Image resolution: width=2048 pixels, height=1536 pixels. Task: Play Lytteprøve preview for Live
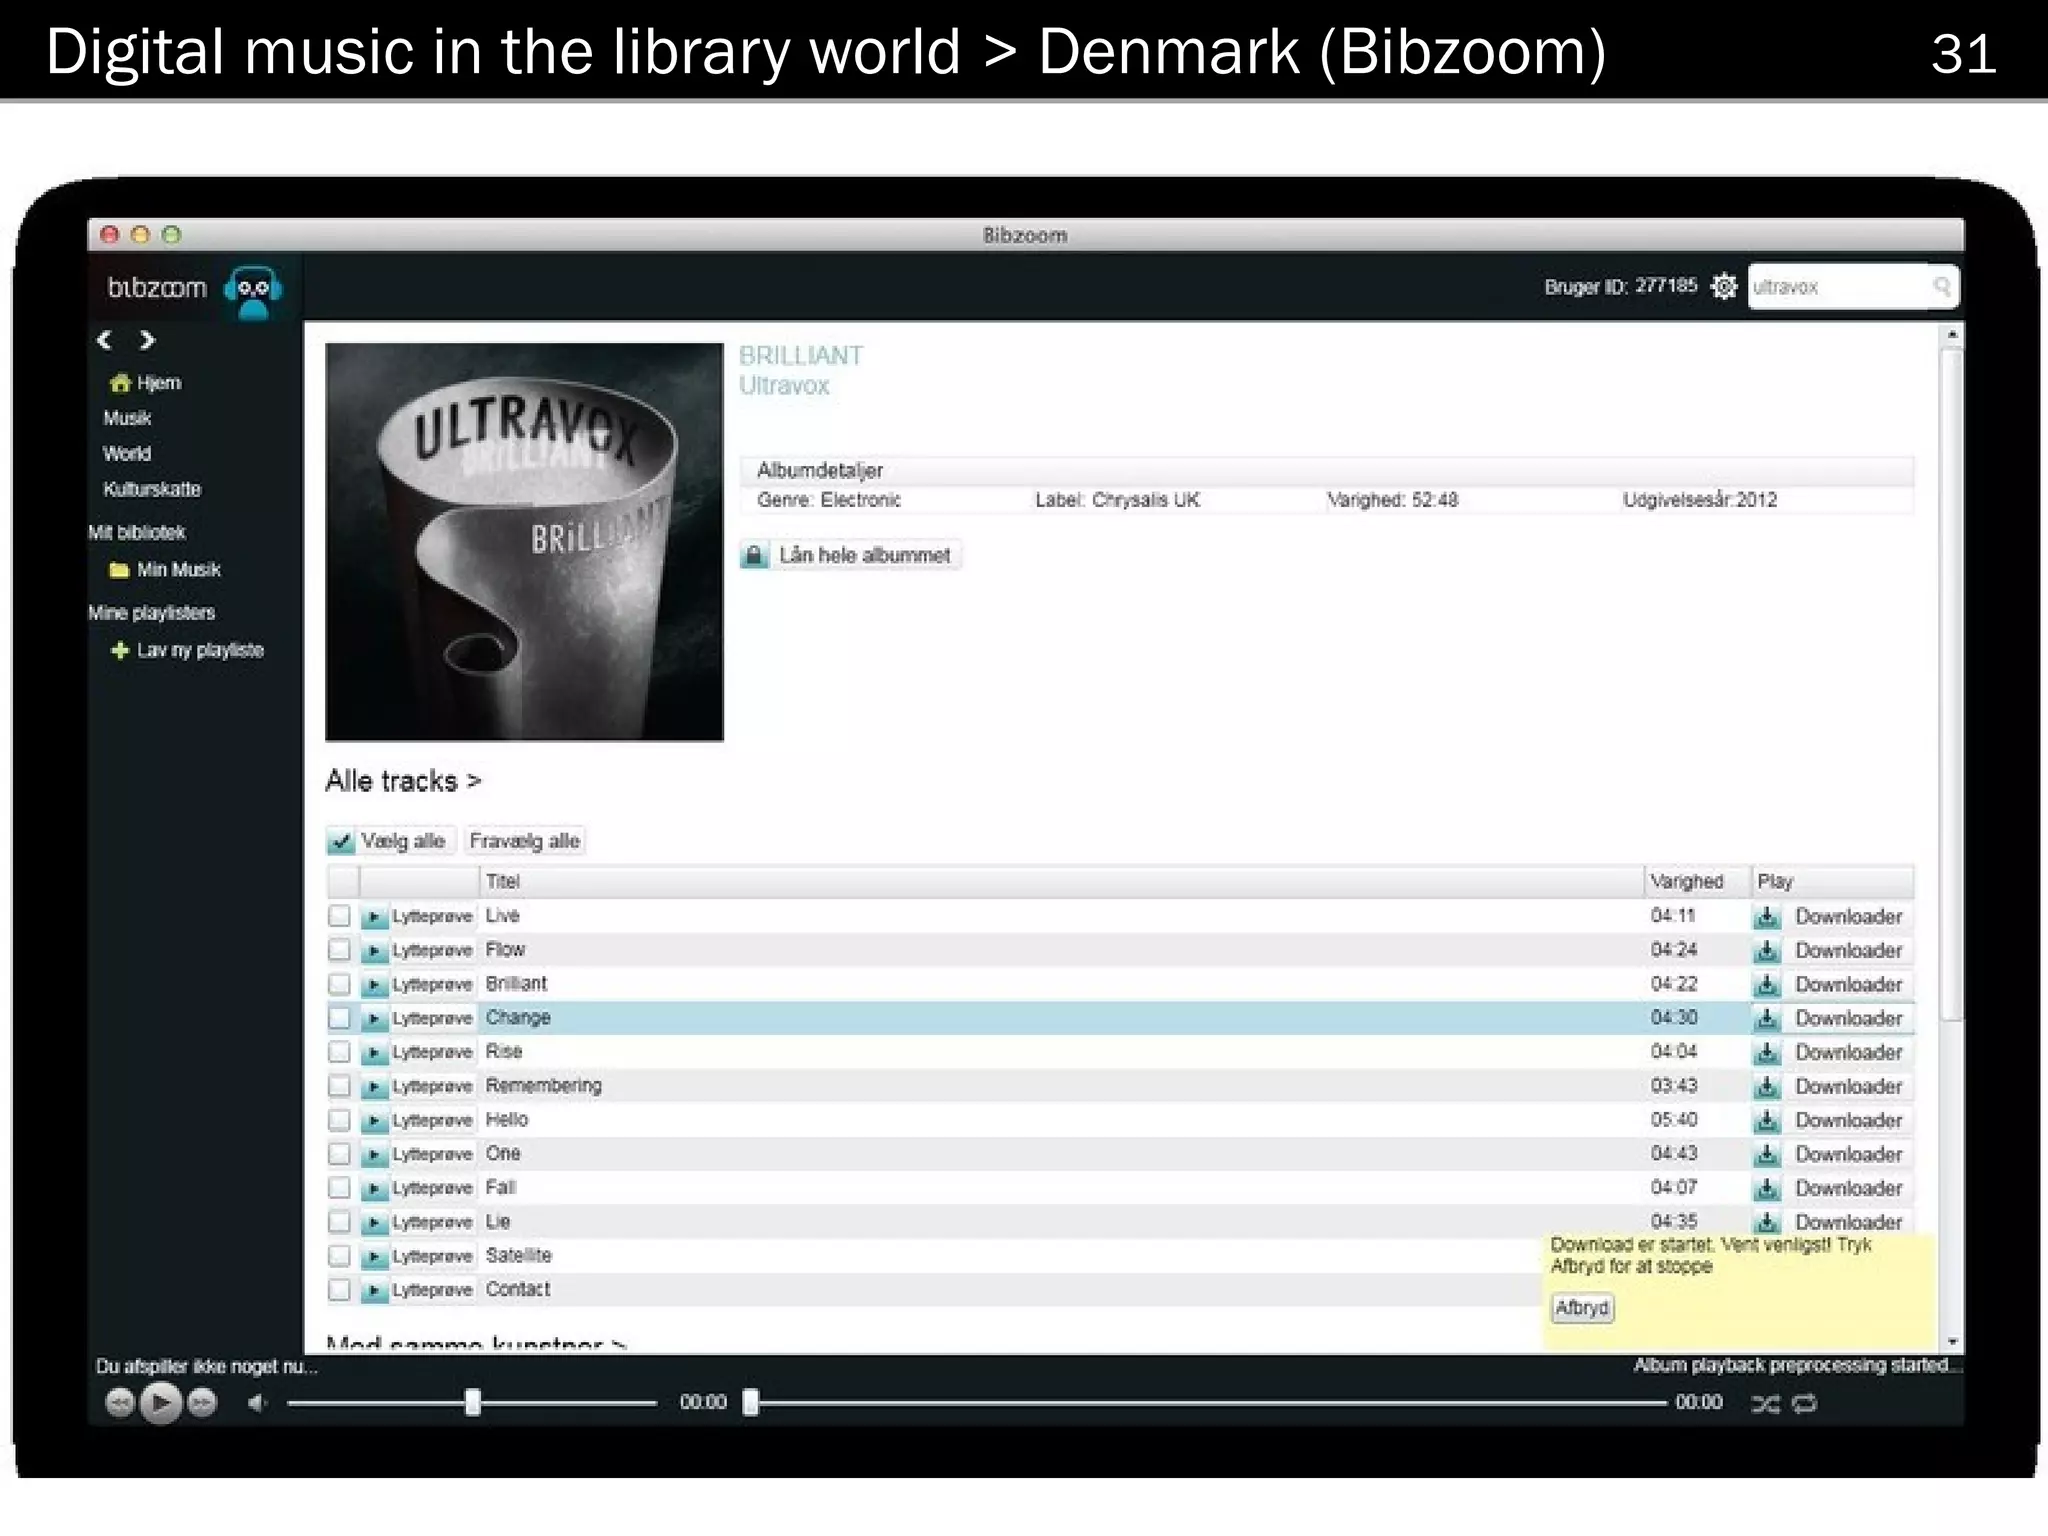(374, 917)
